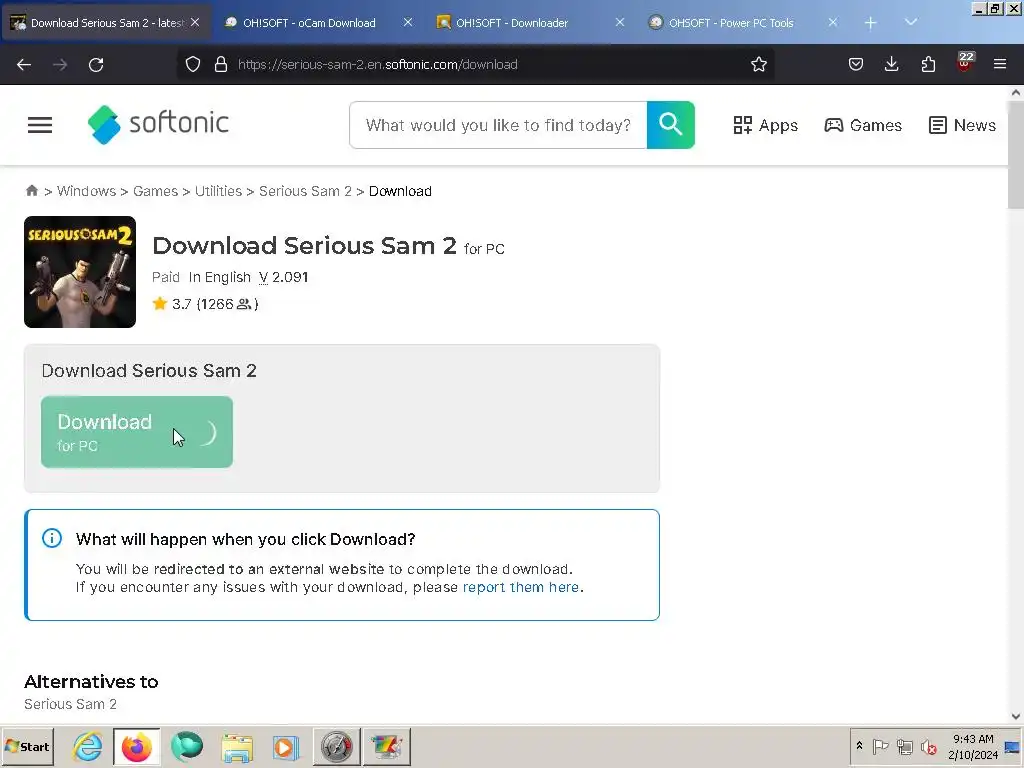Click the V 2.091 version label

283,278
